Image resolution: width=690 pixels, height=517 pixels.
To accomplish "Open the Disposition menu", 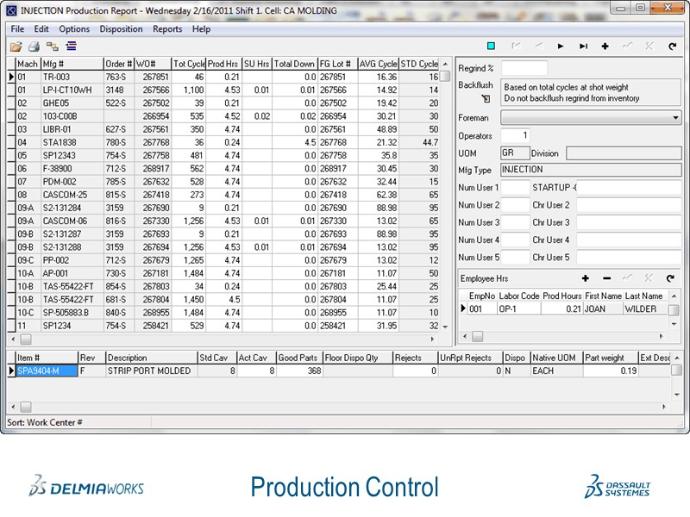I will (x=121, y=29).
